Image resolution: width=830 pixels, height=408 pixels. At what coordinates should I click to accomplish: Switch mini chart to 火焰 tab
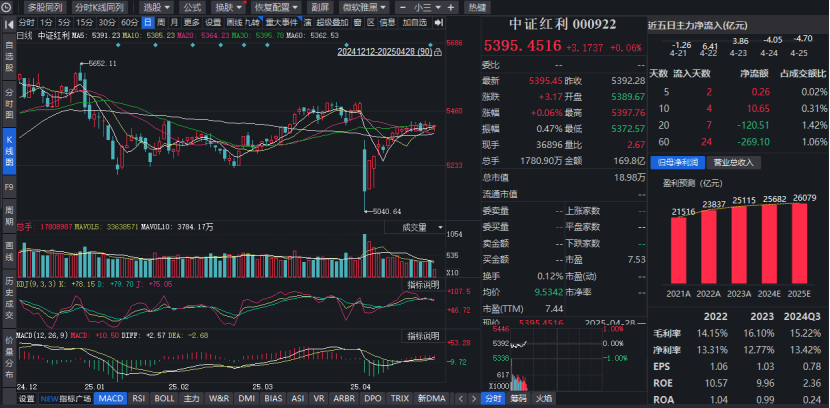[x=544, y=398]
